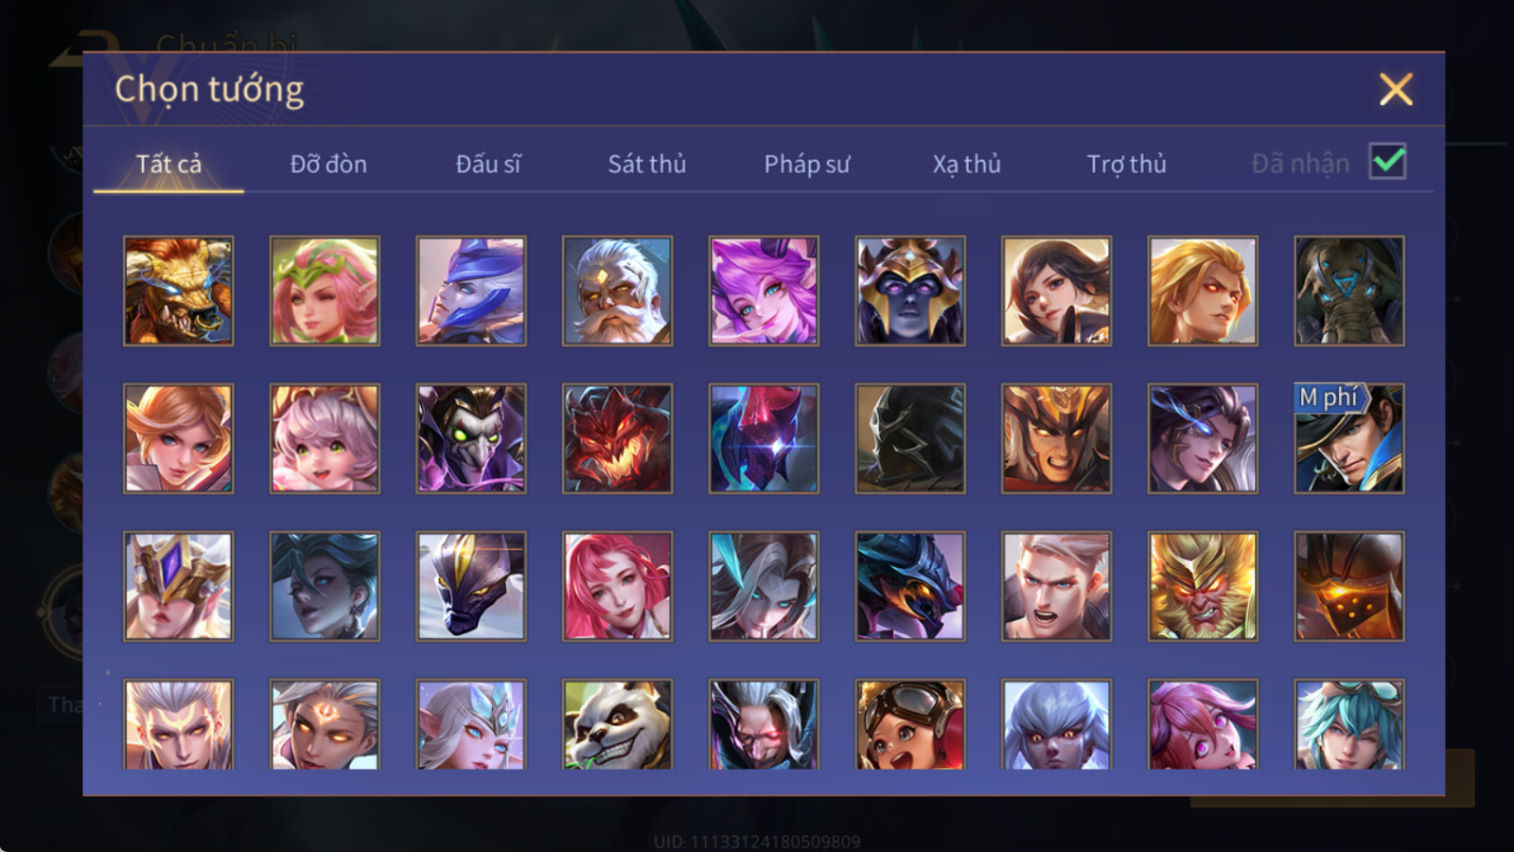Select the white-bearded old man hero

coord(617,291)
